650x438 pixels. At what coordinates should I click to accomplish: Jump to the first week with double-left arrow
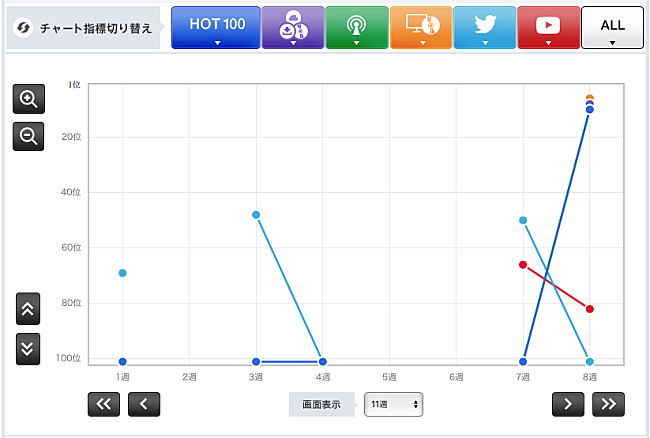tap(103, 404)
